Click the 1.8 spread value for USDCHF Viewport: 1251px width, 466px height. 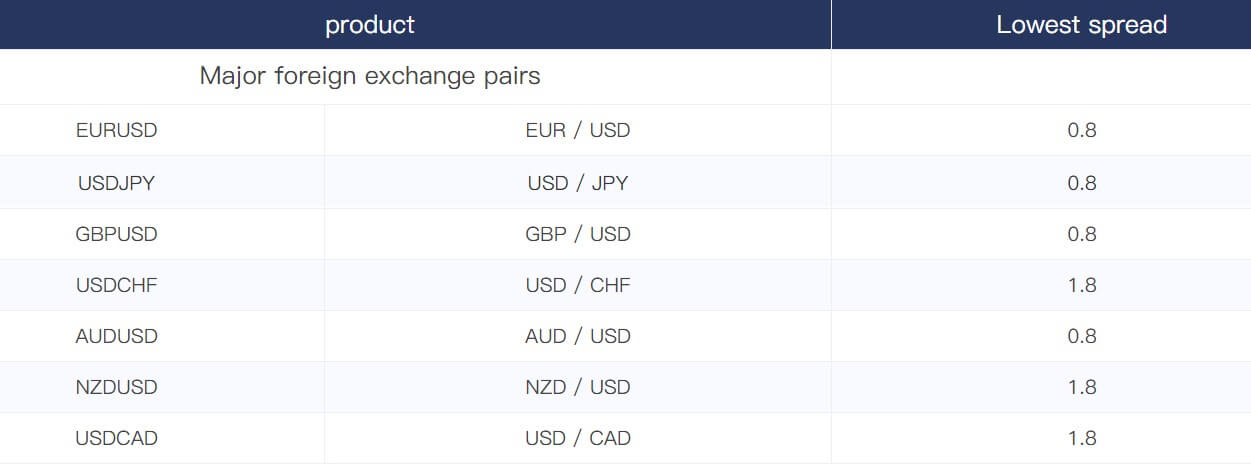pos(1082,285)
